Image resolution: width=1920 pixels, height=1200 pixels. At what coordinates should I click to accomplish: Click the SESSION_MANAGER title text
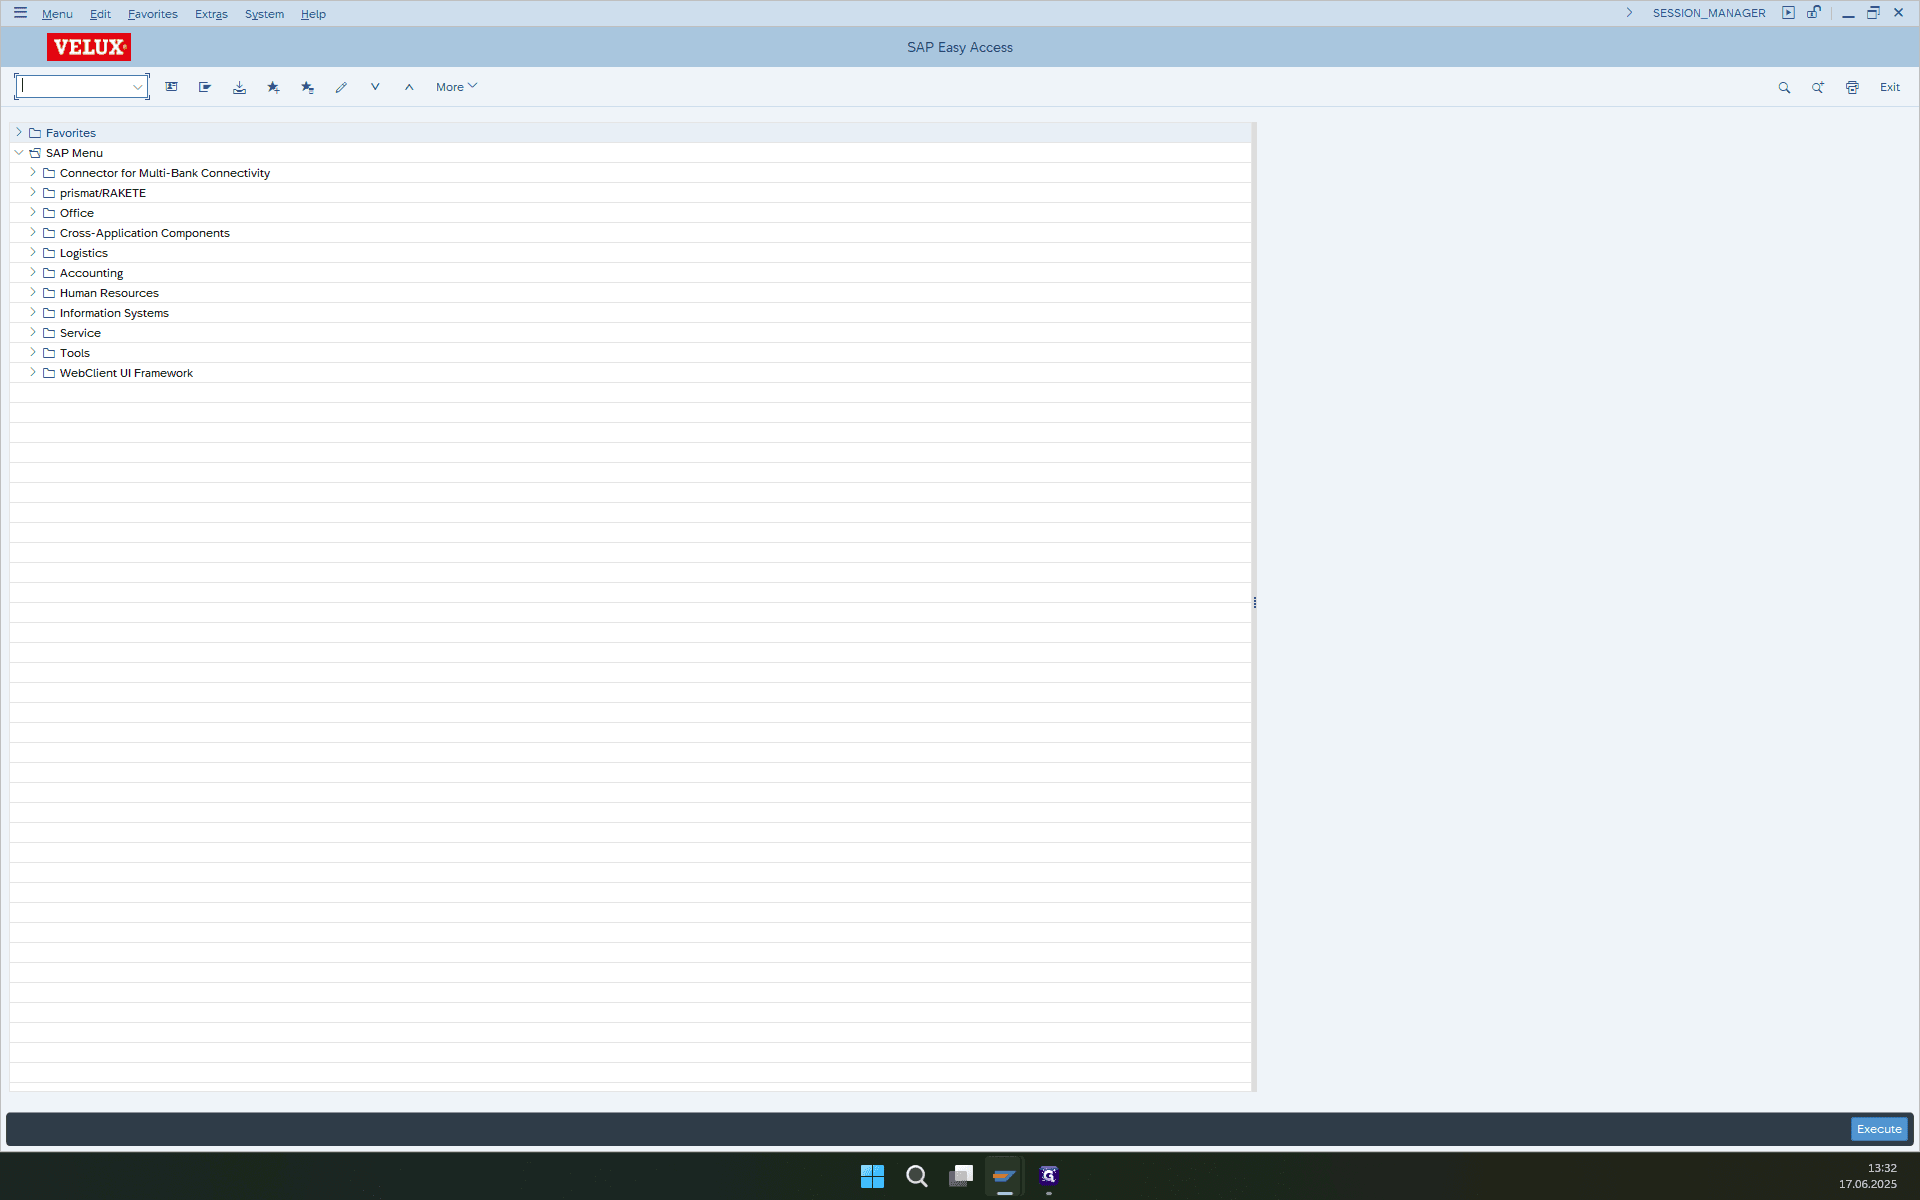(x=1709, y=13)
